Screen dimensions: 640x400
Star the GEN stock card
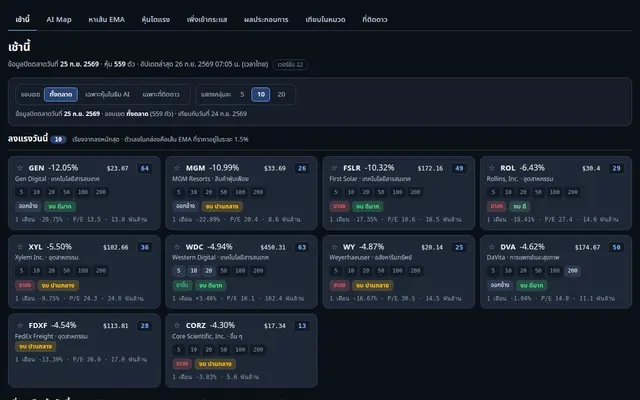pos(20,168)
